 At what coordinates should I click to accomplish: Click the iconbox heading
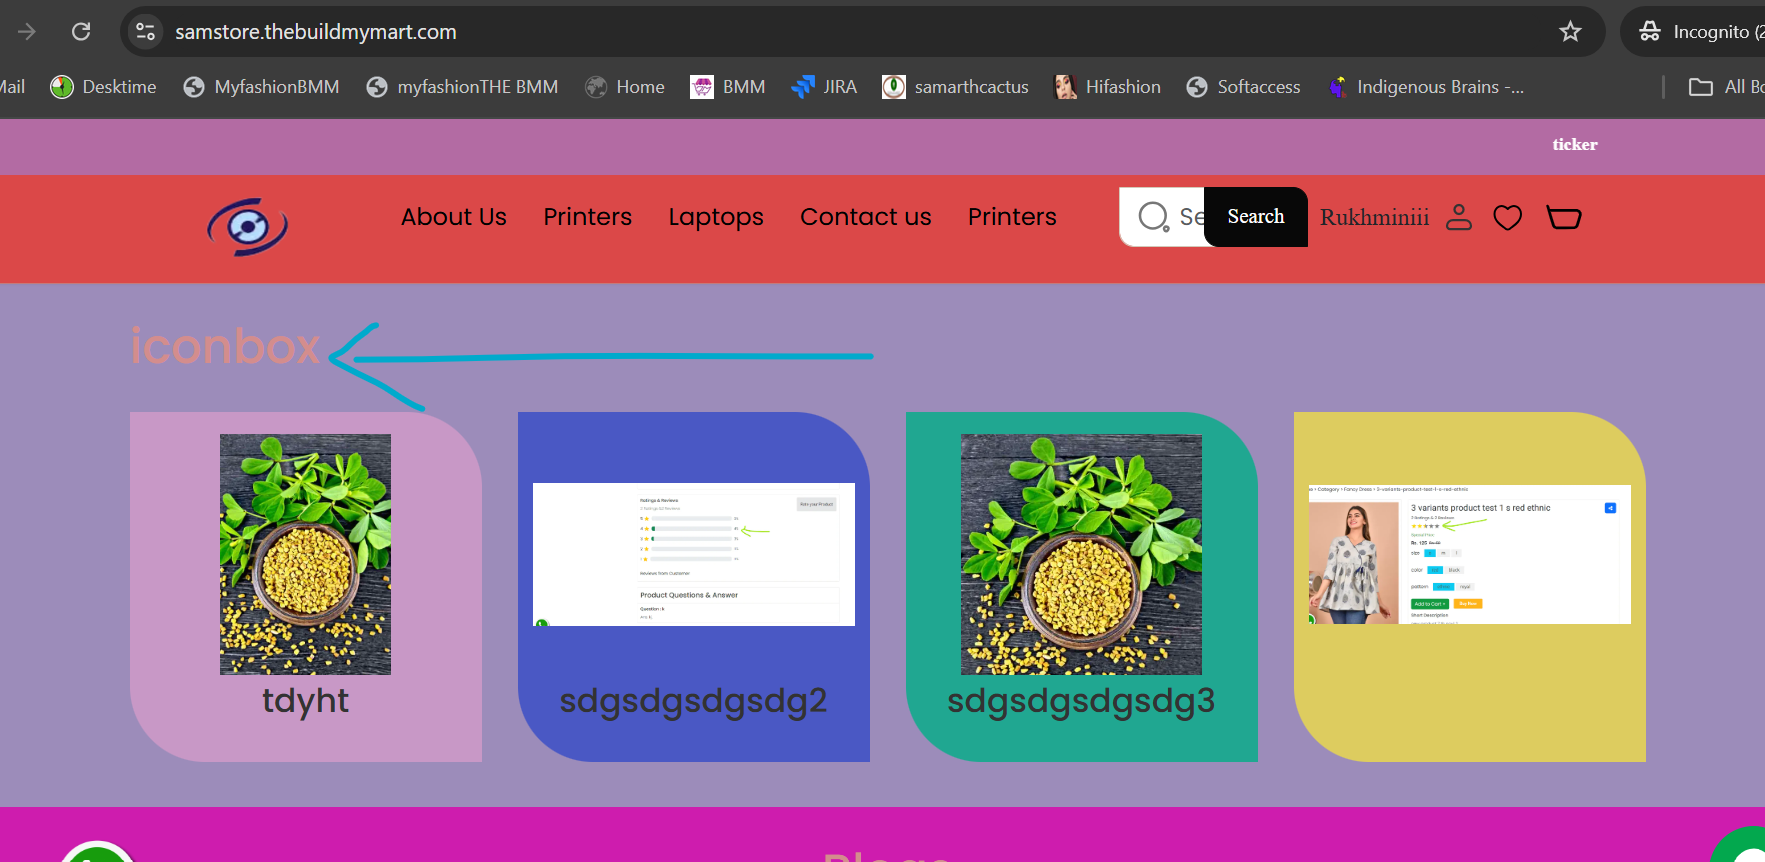(x=226, y=346)
